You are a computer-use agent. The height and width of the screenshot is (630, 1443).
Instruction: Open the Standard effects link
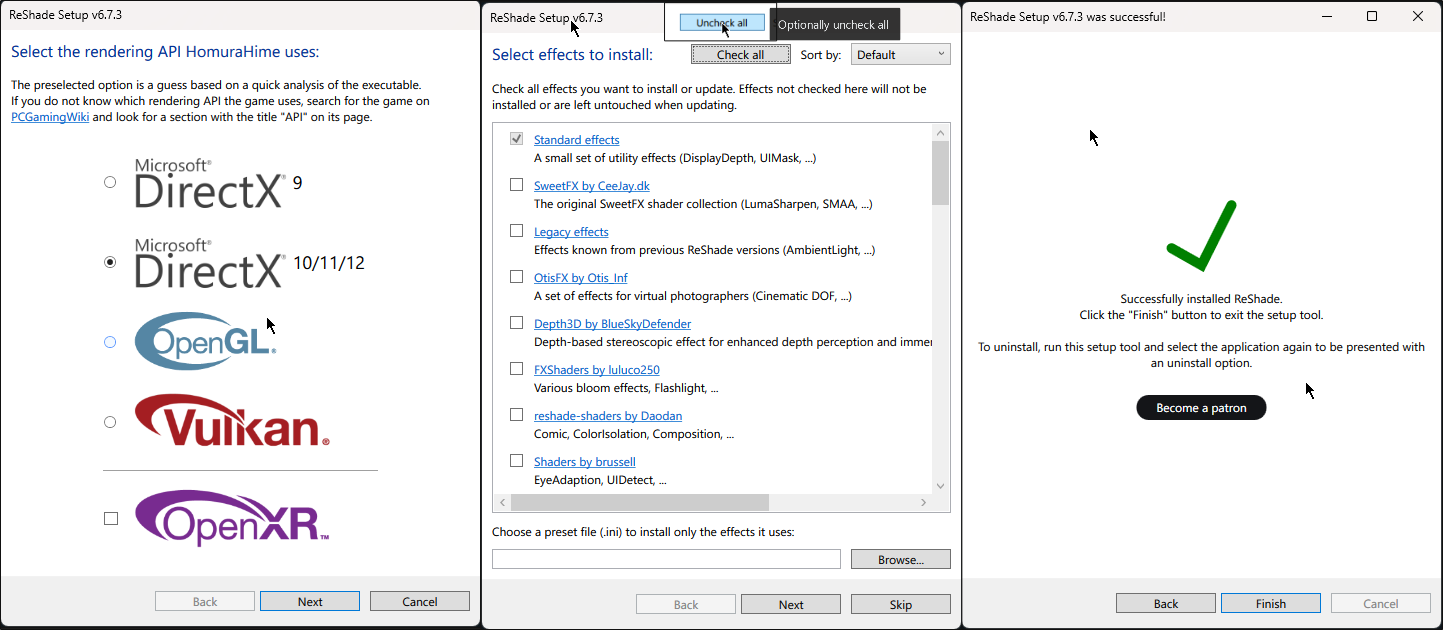click(577, 140)
